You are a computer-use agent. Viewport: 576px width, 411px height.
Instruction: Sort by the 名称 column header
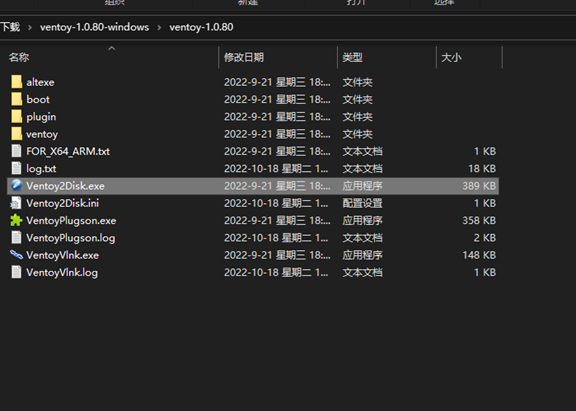pyautogui.click(x=19, y=57)
